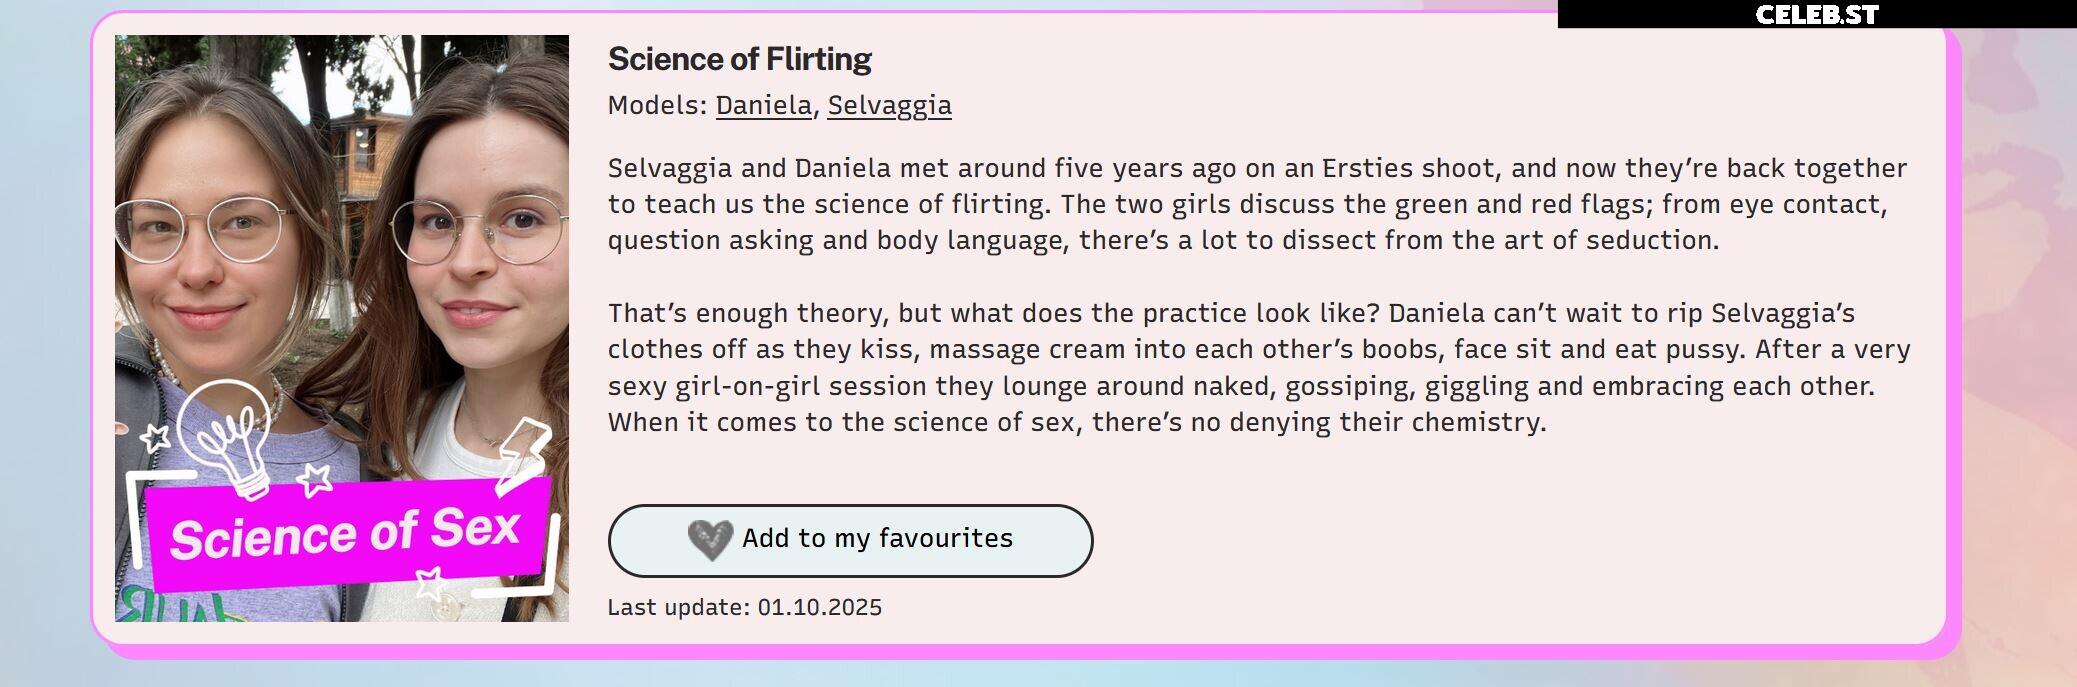Click the CELEB.ST banner
2077x687 pixels.
coord(1817,14)
